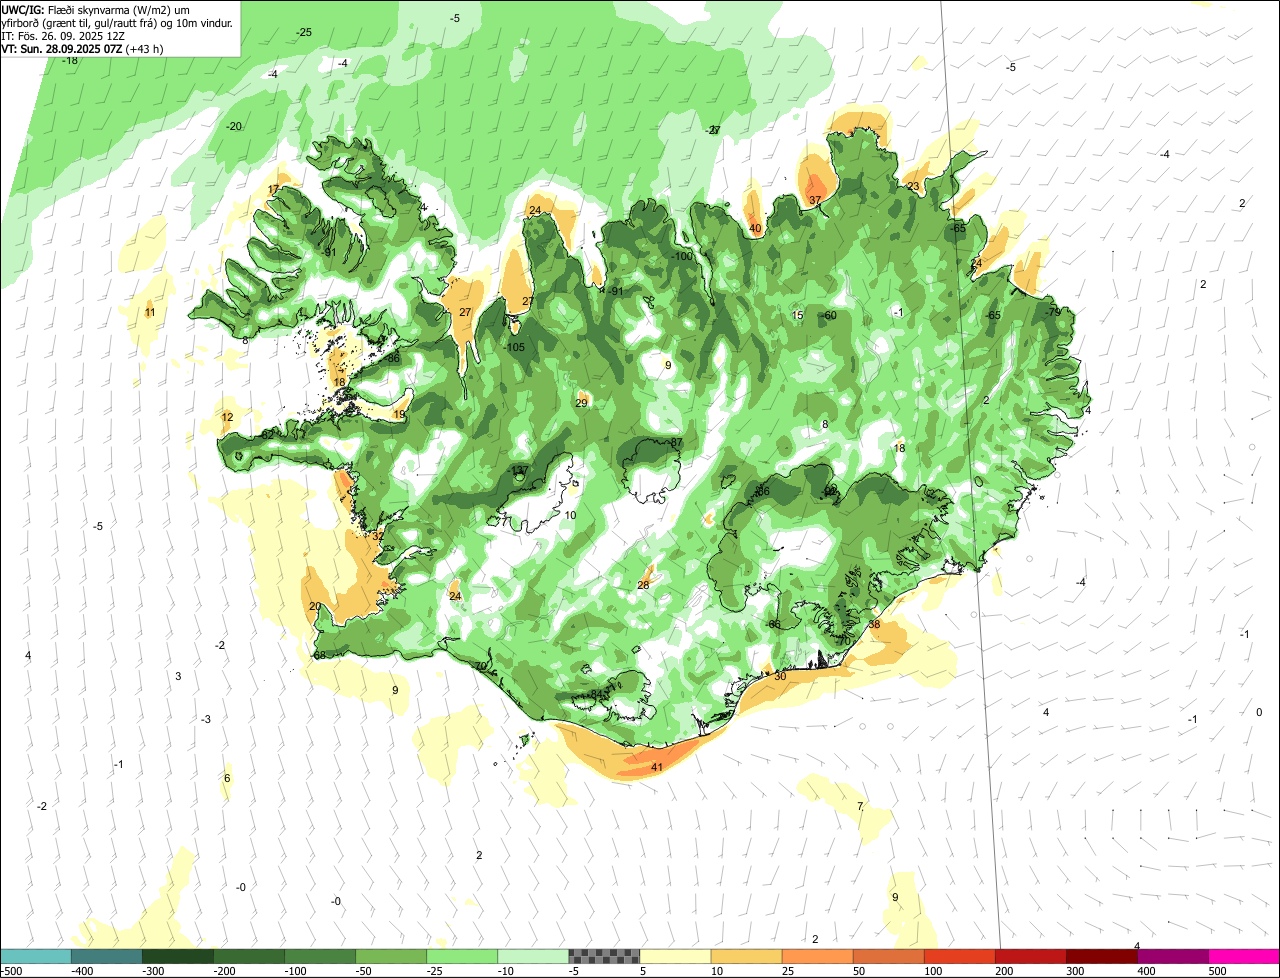This screenshot has height=978, width=1280.
Task: Click the legend swatch between -100 and -50
Action: click(x=320, y=956)
